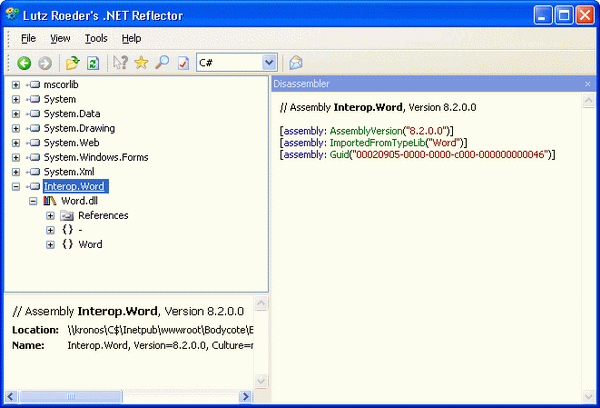
Task: Expand the Word namespace node
Action: 50,245
